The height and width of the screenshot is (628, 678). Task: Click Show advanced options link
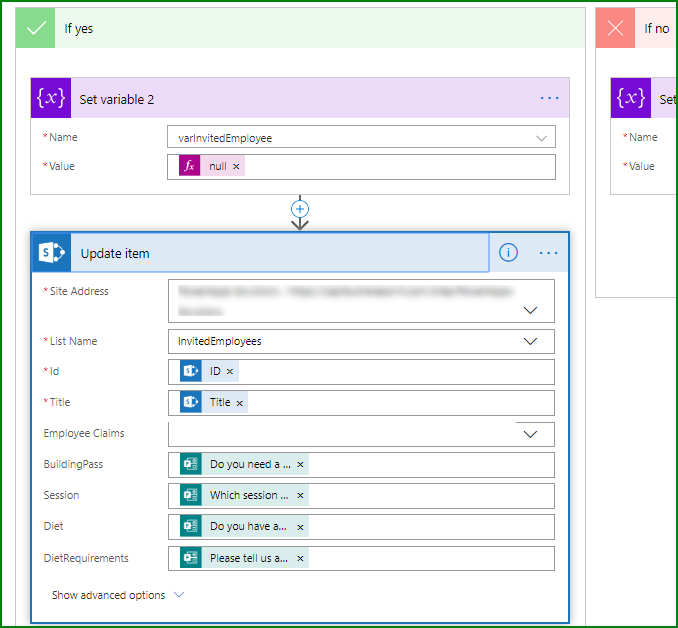pyautogui.click(x=108, y=596)
